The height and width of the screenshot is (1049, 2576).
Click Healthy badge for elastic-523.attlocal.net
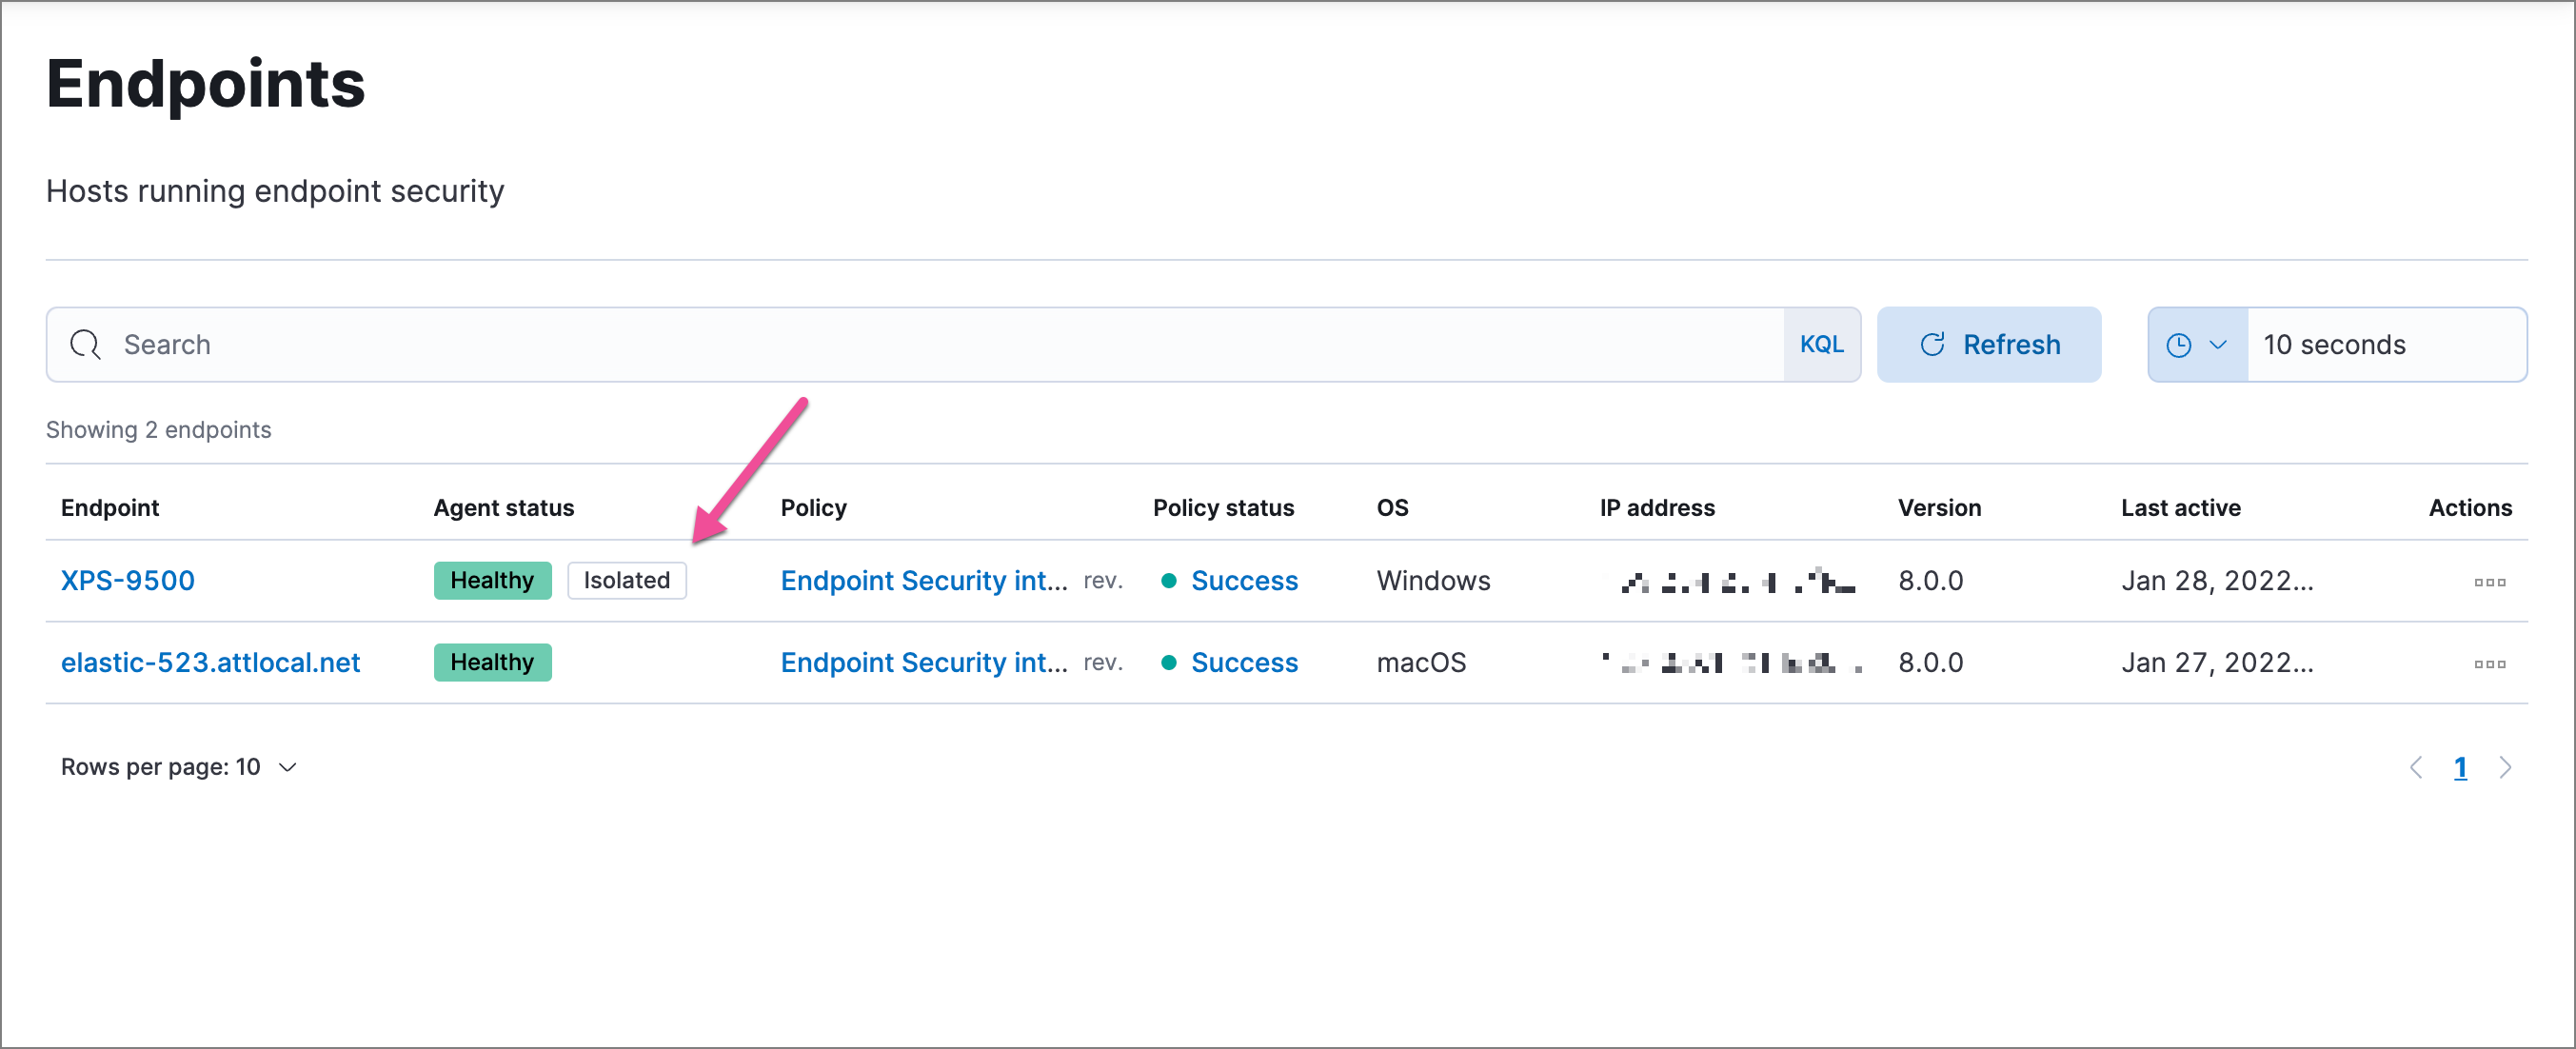point(492,663)
